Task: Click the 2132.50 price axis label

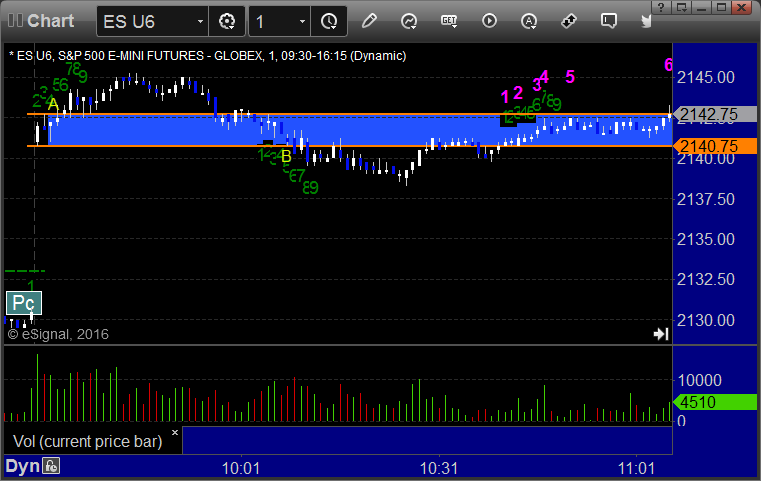Action: 706,280
